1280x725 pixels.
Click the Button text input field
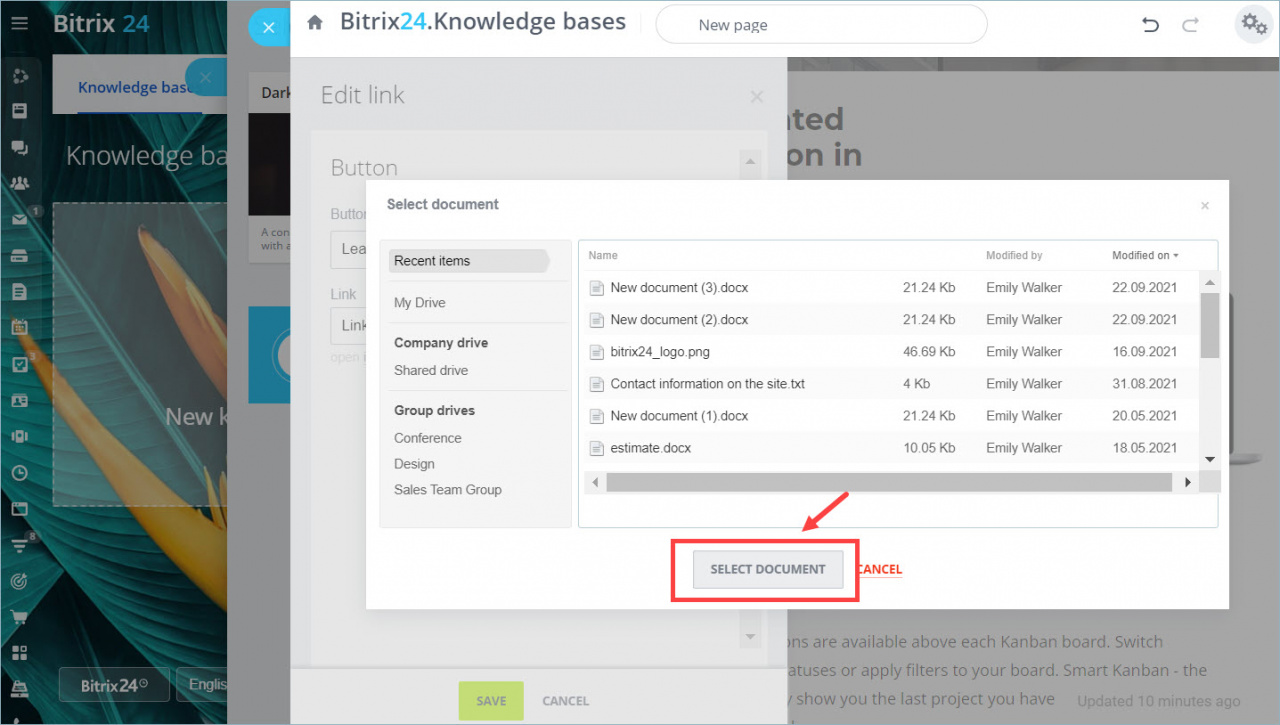348,249
